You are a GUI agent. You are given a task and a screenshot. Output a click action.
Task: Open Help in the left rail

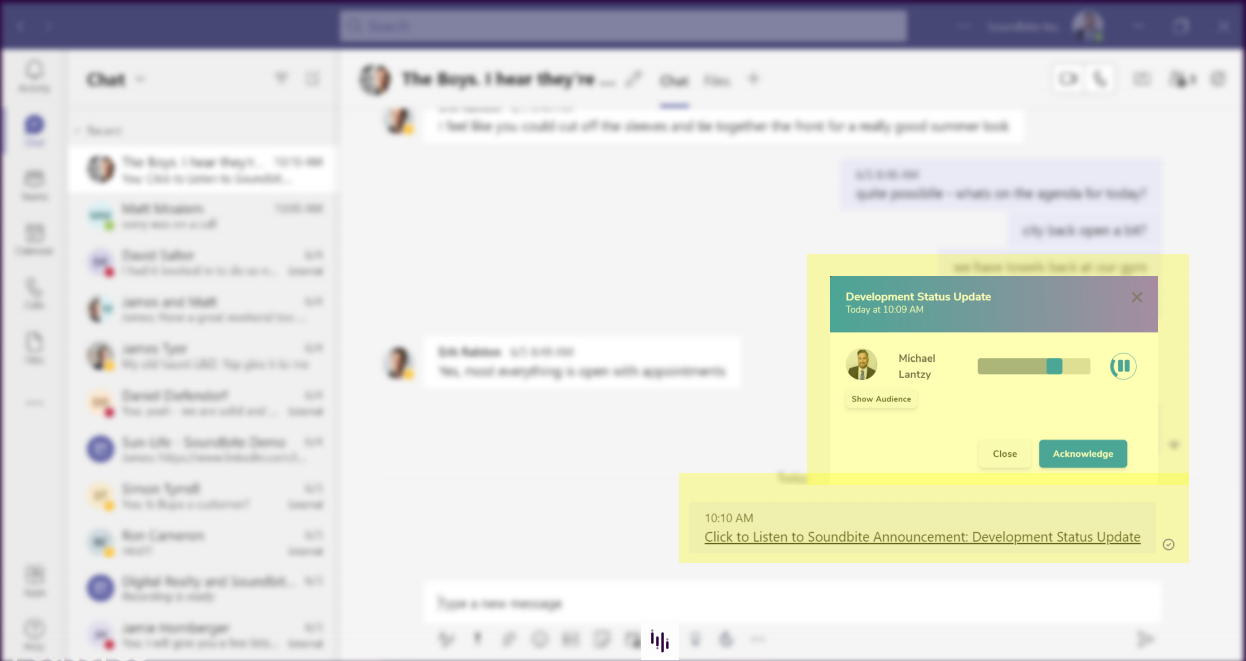[x=34, y=634]
